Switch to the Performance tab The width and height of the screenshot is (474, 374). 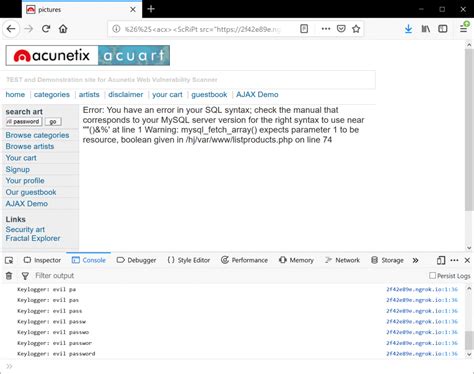244,260
